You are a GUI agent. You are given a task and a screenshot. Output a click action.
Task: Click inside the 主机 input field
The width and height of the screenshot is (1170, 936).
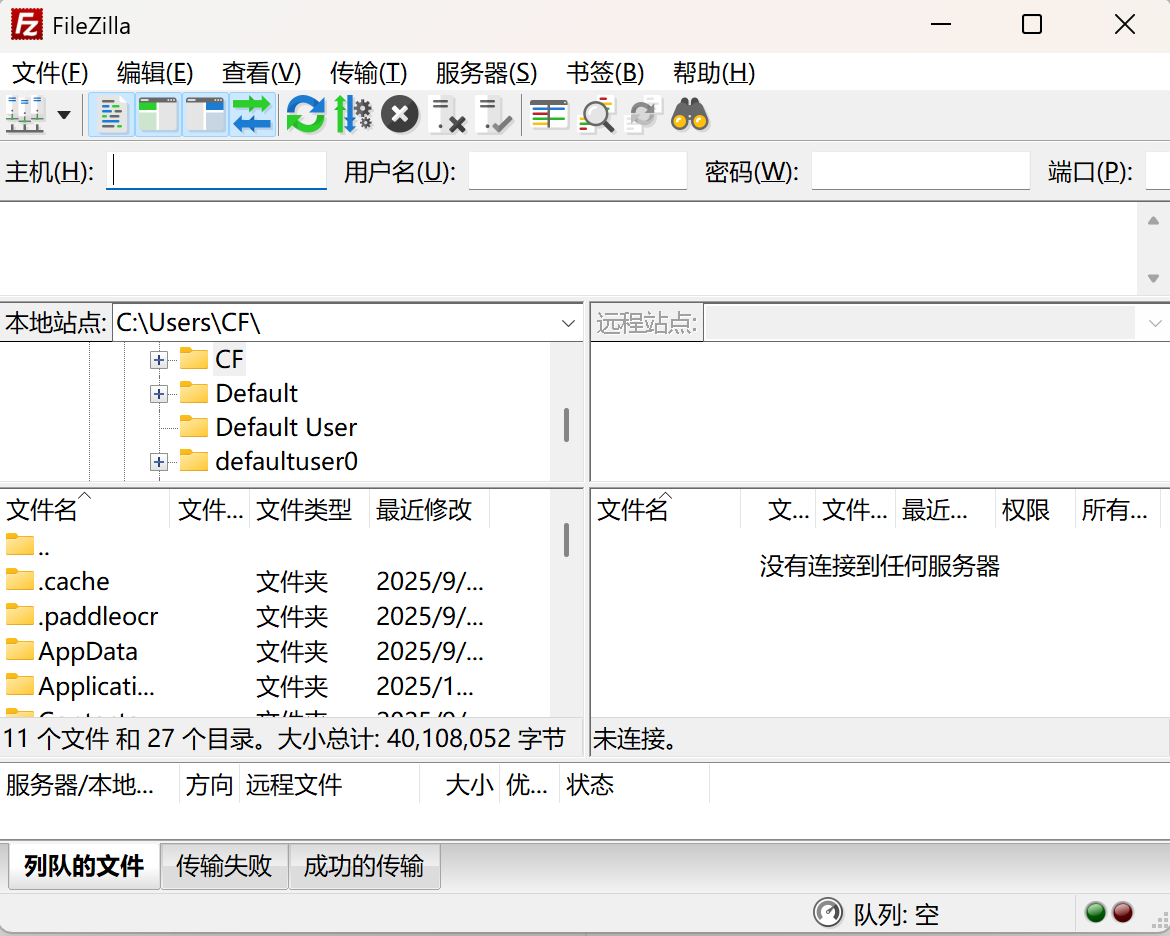(x=215, y=171)
